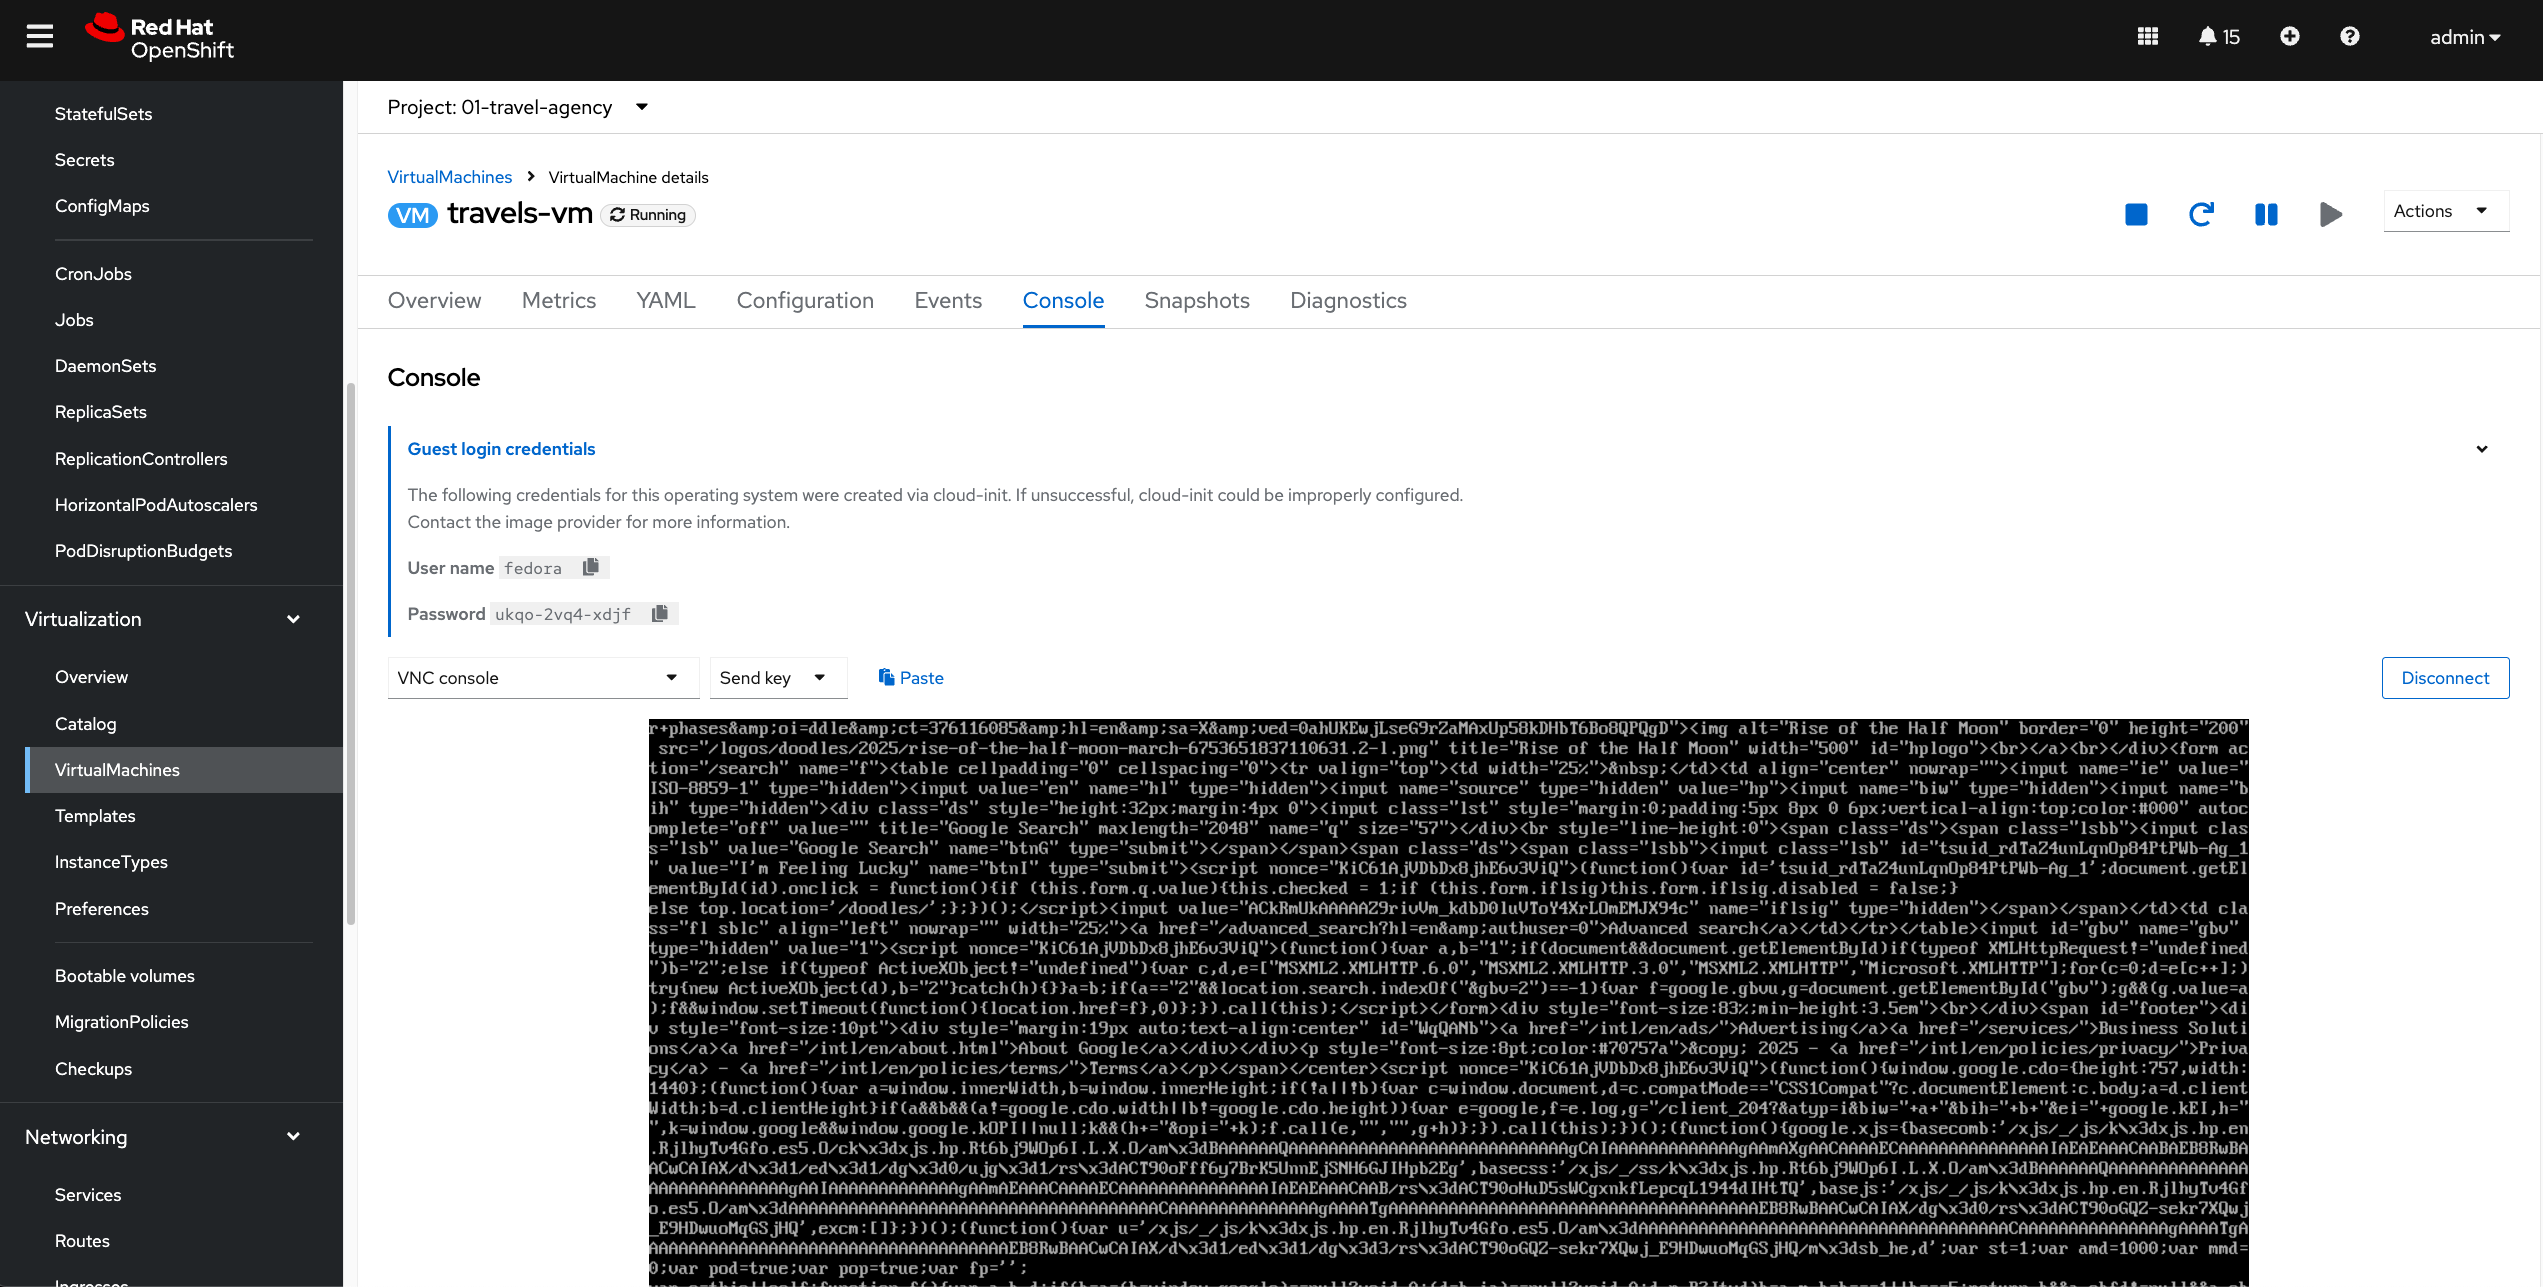Open Secrets in sidebar

(84, 160)
